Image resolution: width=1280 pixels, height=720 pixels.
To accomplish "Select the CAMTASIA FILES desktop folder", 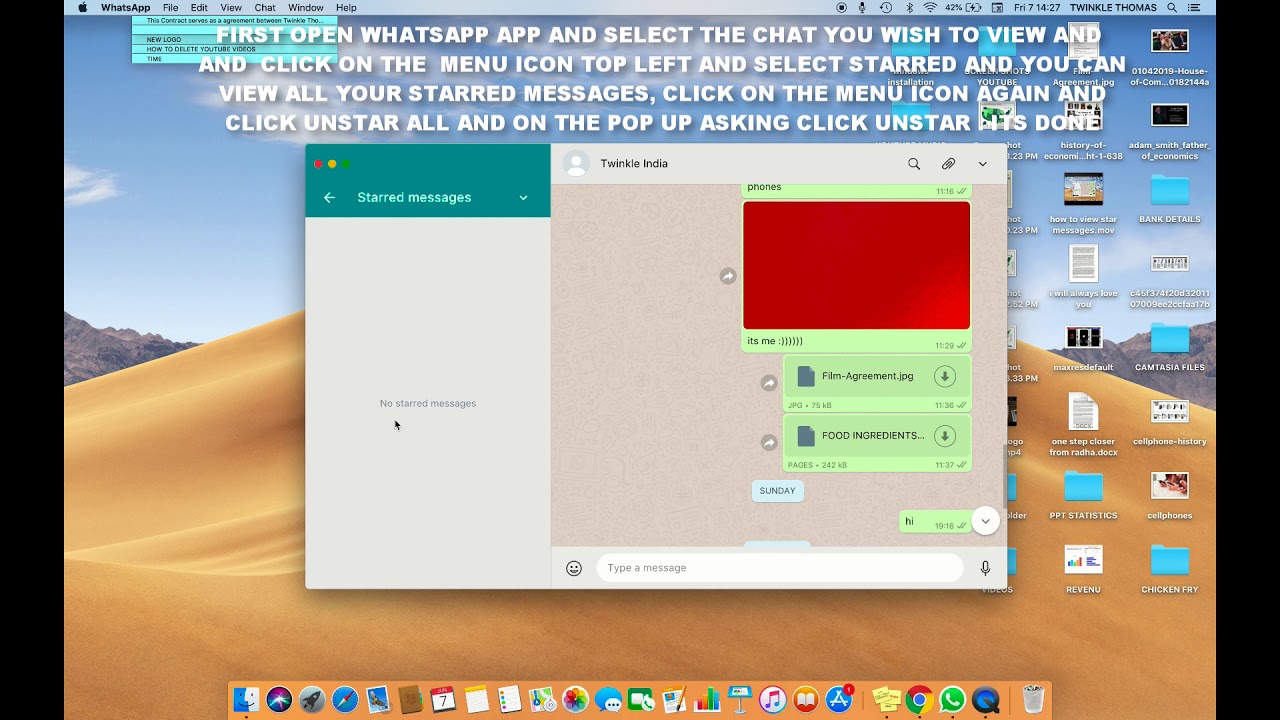I will [x=1170, y=346].
